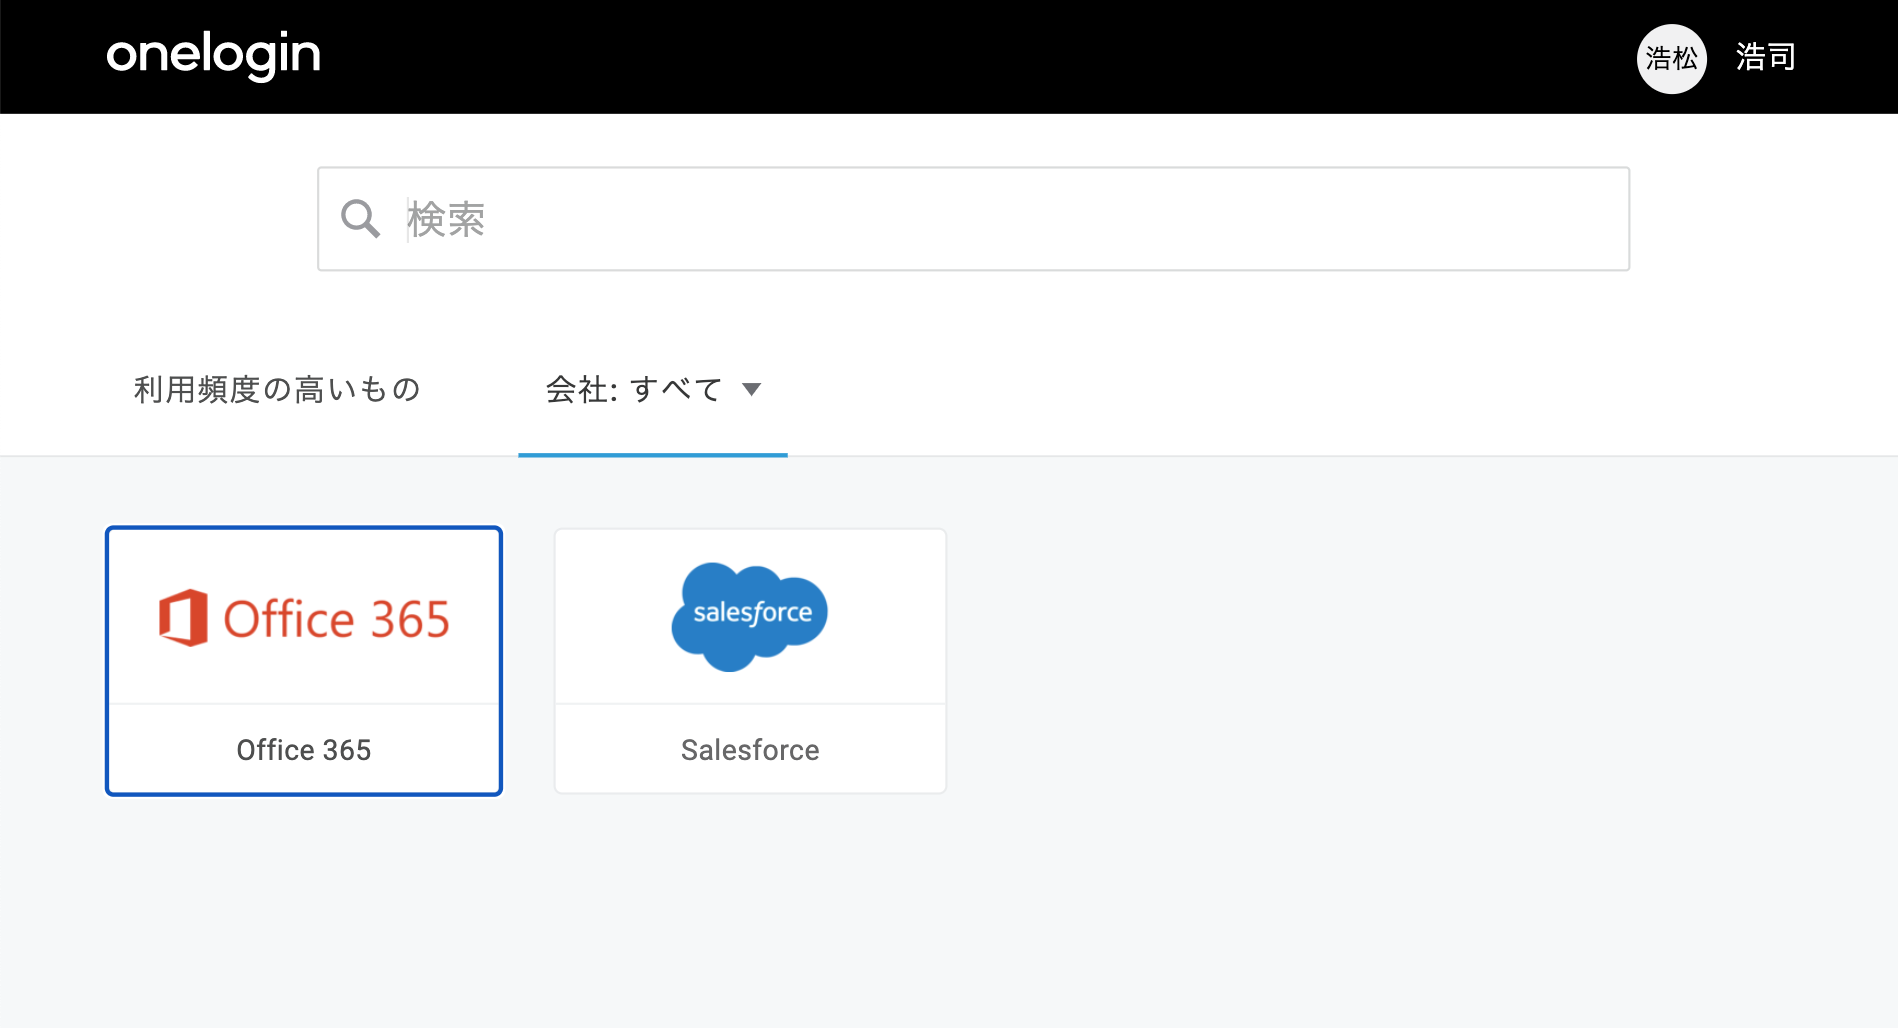Click the red Office 365 wordmark
This screenshot has width=1898, height=1028.
point(336,619)
